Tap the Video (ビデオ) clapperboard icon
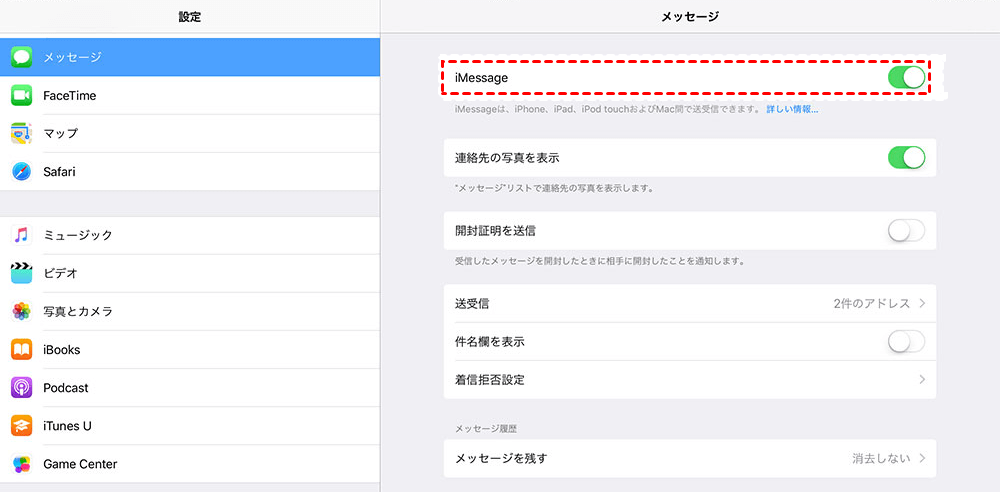Screen dimensions: 1000x492 point(22,273)
